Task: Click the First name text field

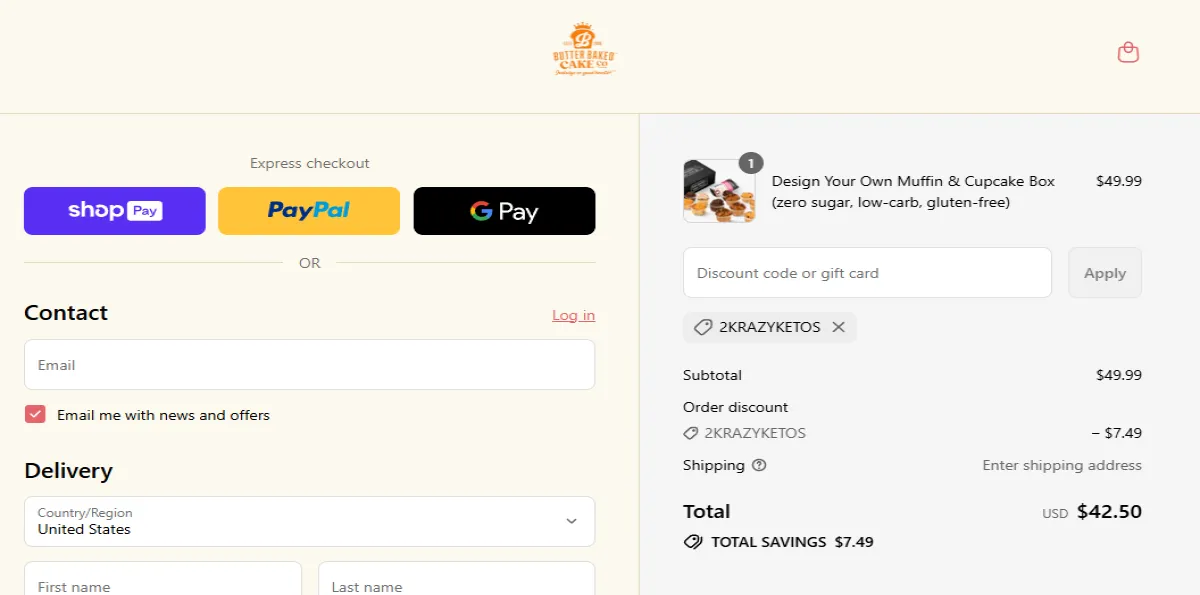Action: click(x=162, y=585)
